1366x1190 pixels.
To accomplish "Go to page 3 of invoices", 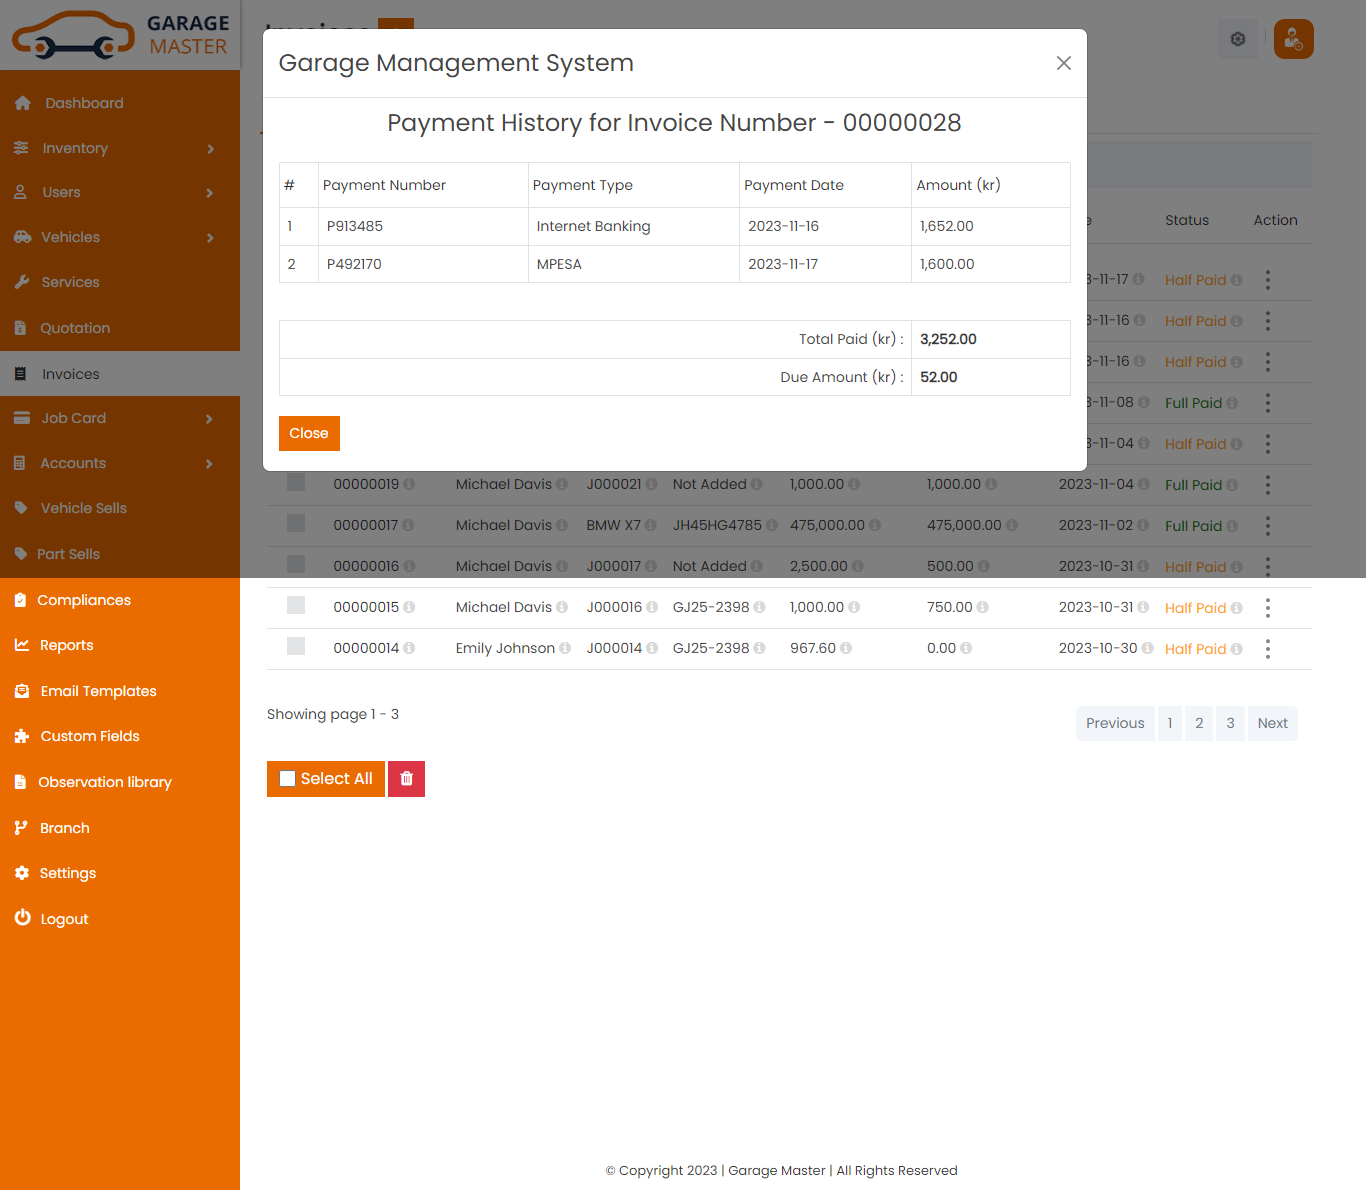I will coord(1230,723).
